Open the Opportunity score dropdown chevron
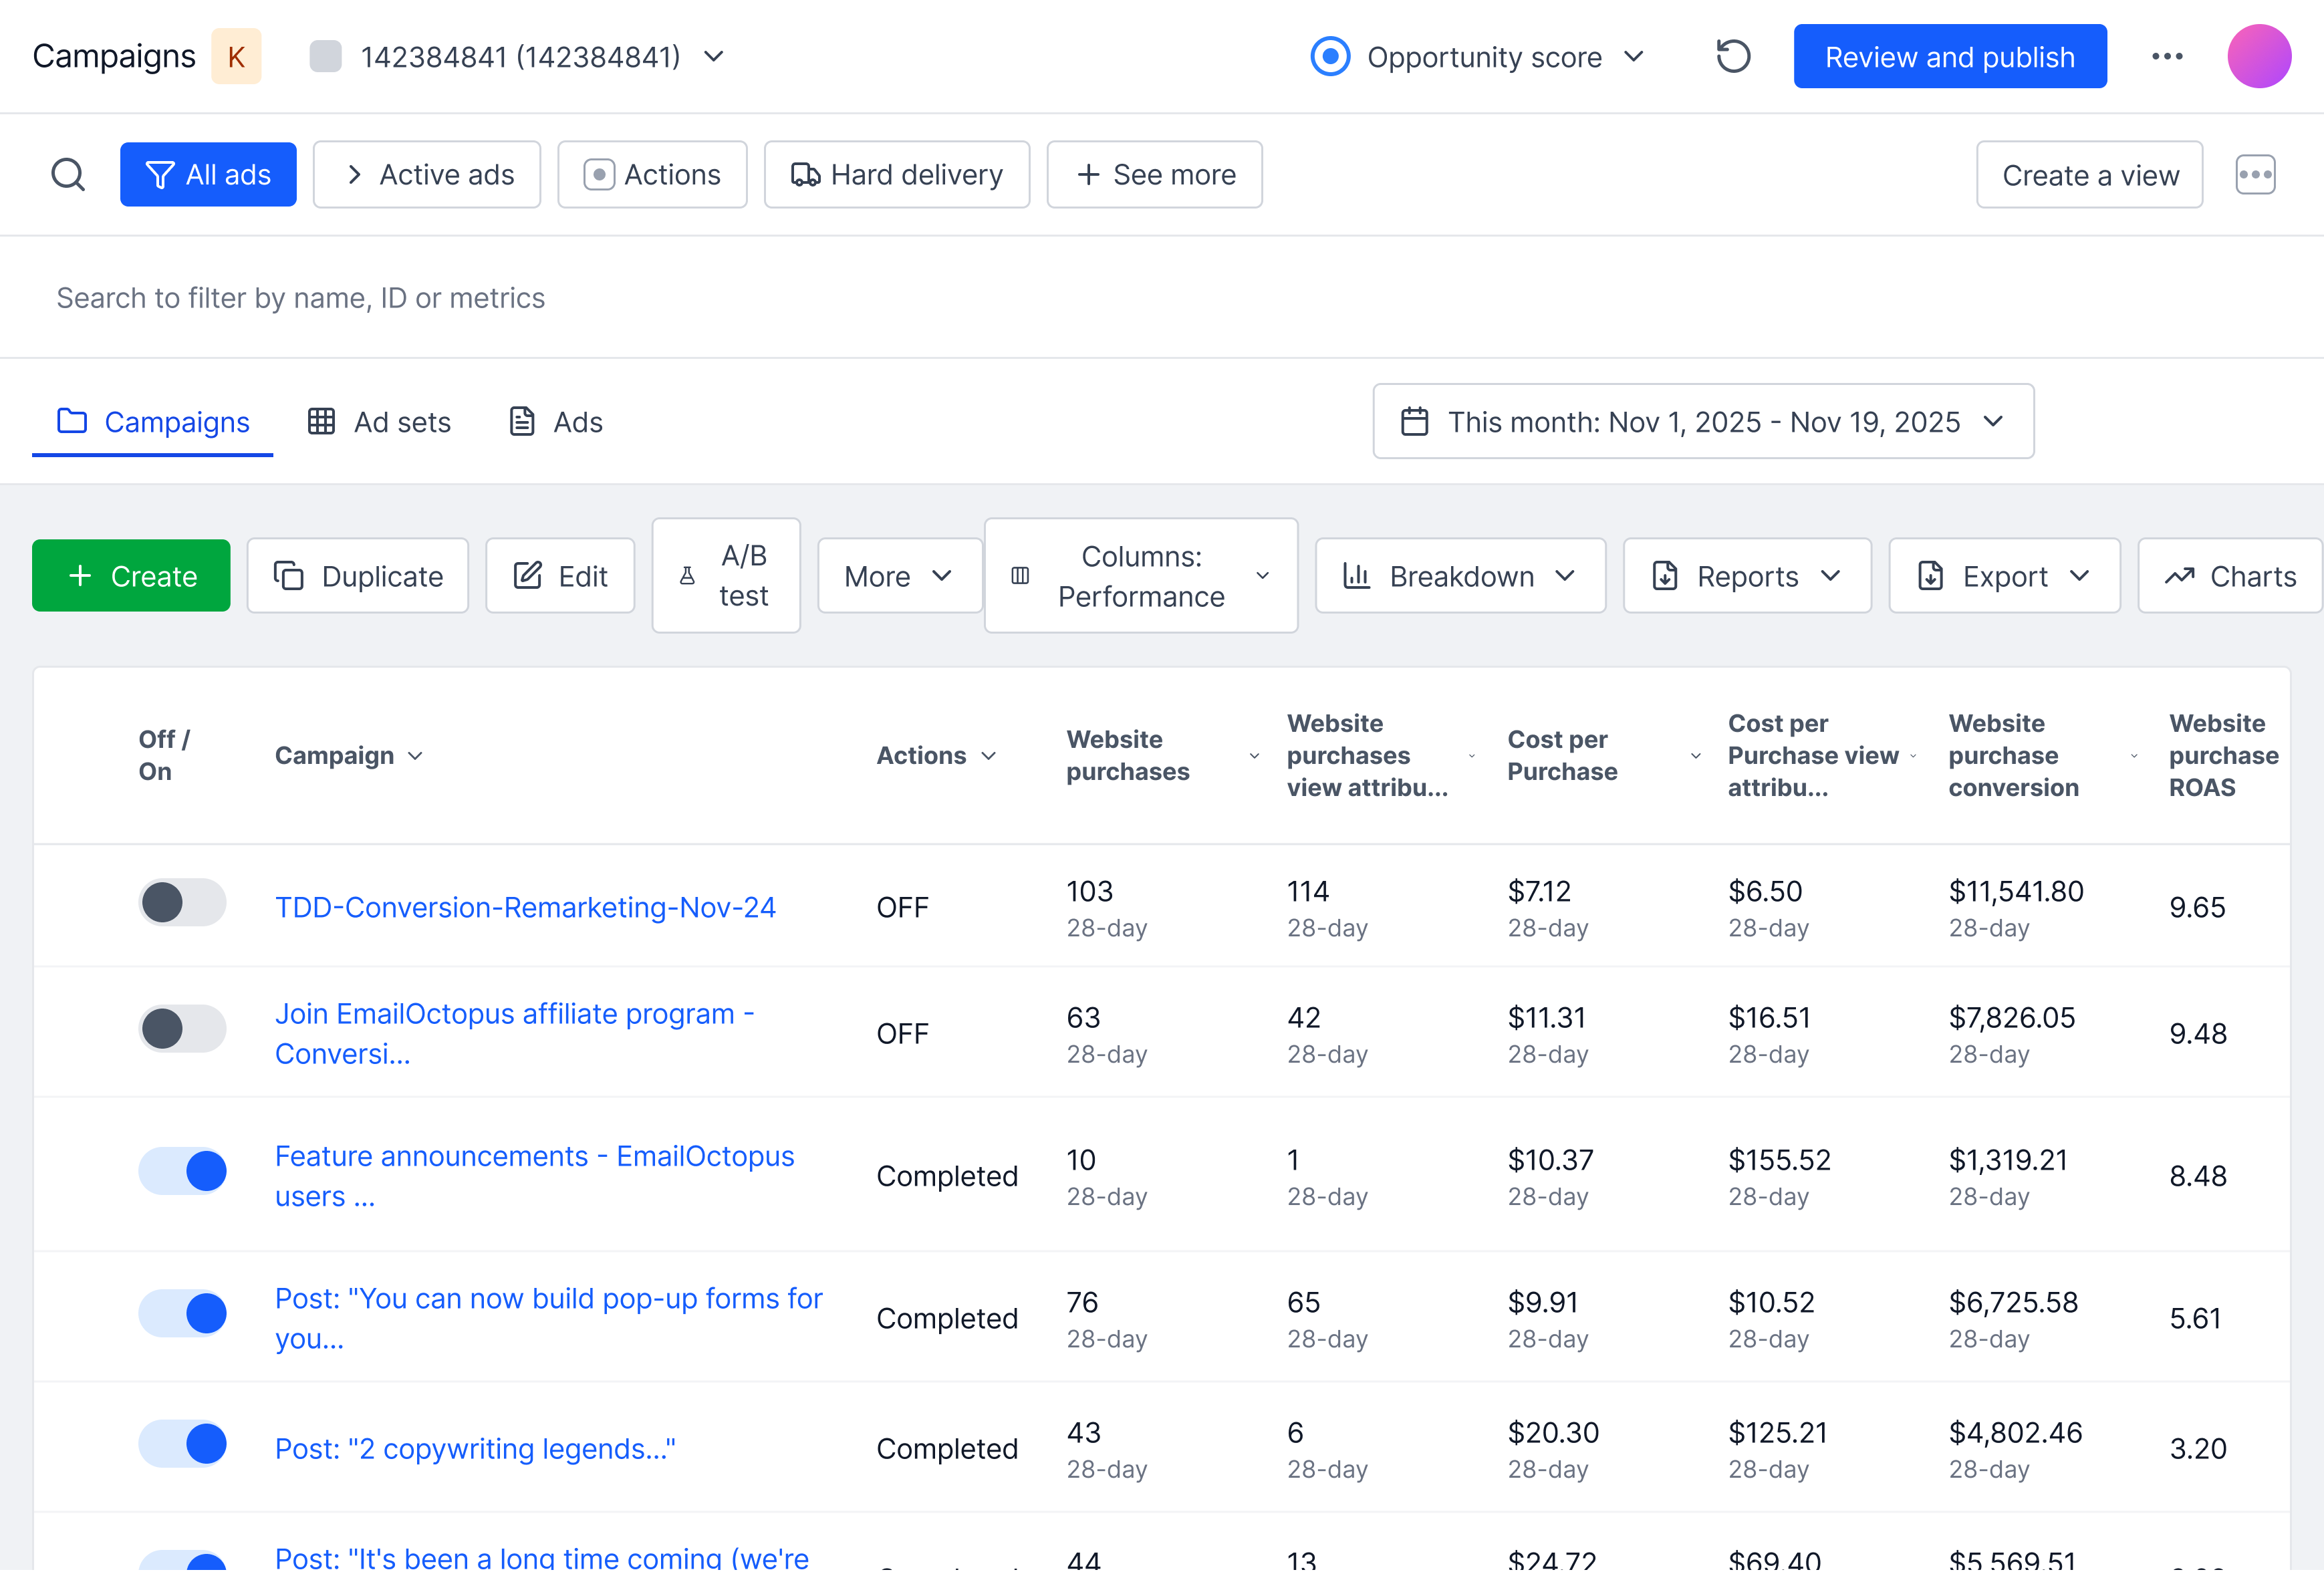Screen dimensions: 2324x1582 1634,56
